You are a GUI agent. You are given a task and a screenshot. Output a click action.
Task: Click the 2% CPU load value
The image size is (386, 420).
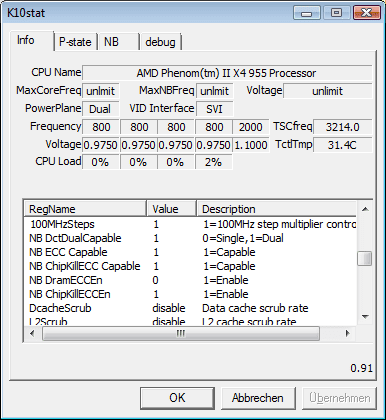pyautogui.click(x=214, y=162)
